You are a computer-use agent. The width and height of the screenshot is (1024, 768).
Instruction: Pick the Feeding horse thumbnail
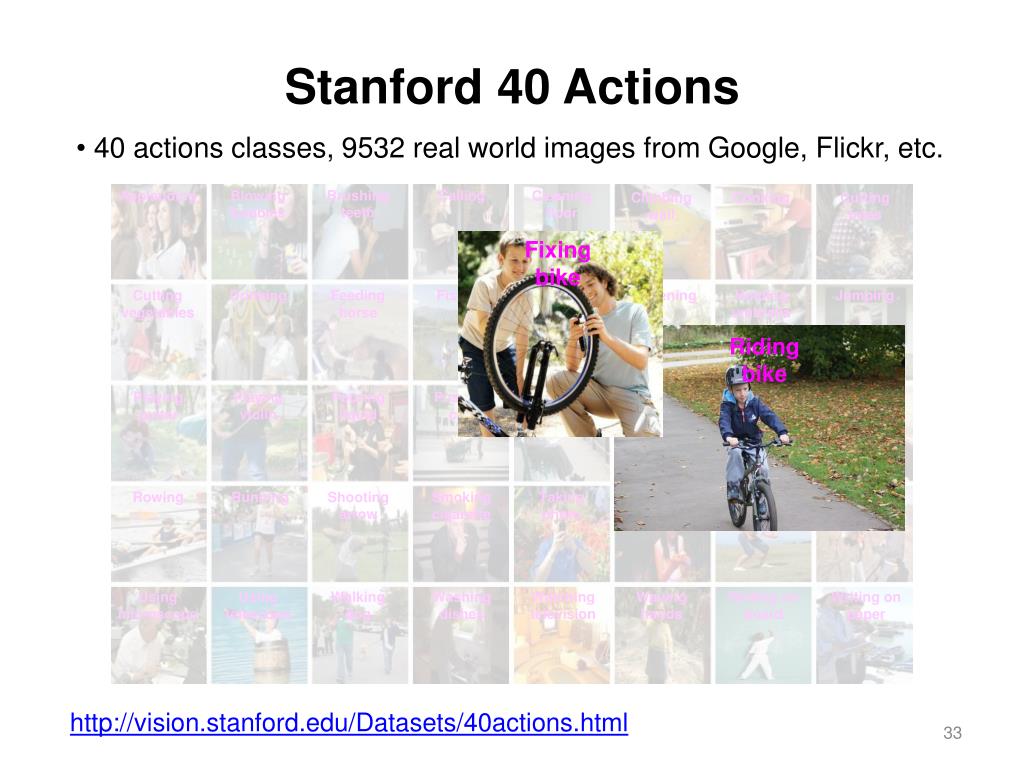[x=360, y=332]
